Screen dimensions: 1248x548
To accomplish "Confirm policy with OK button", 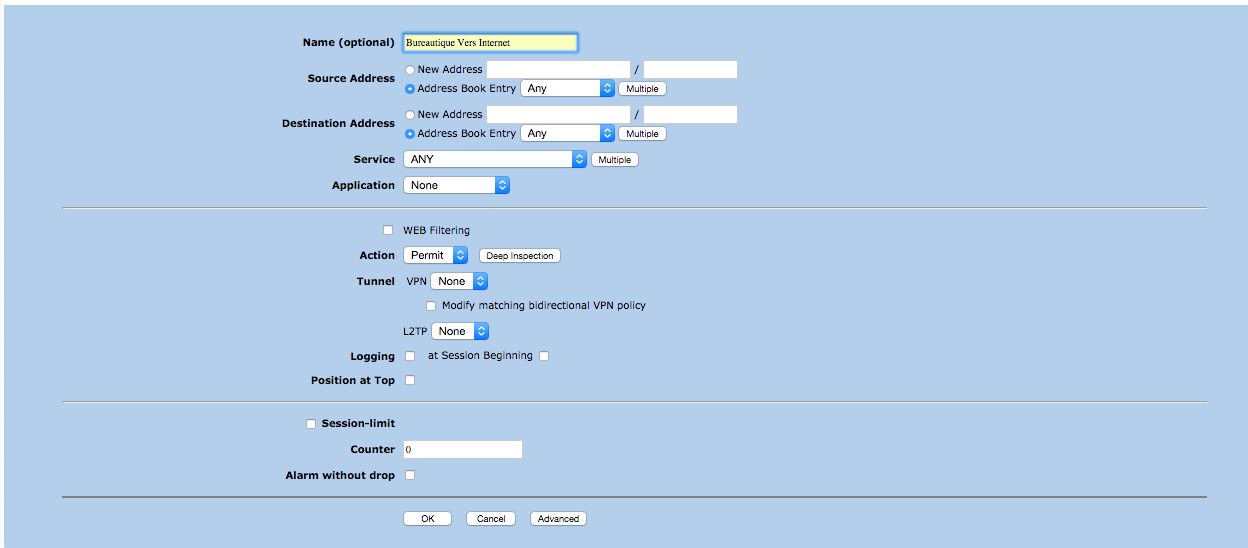I will pyautogui.click(x=427, y=519).
